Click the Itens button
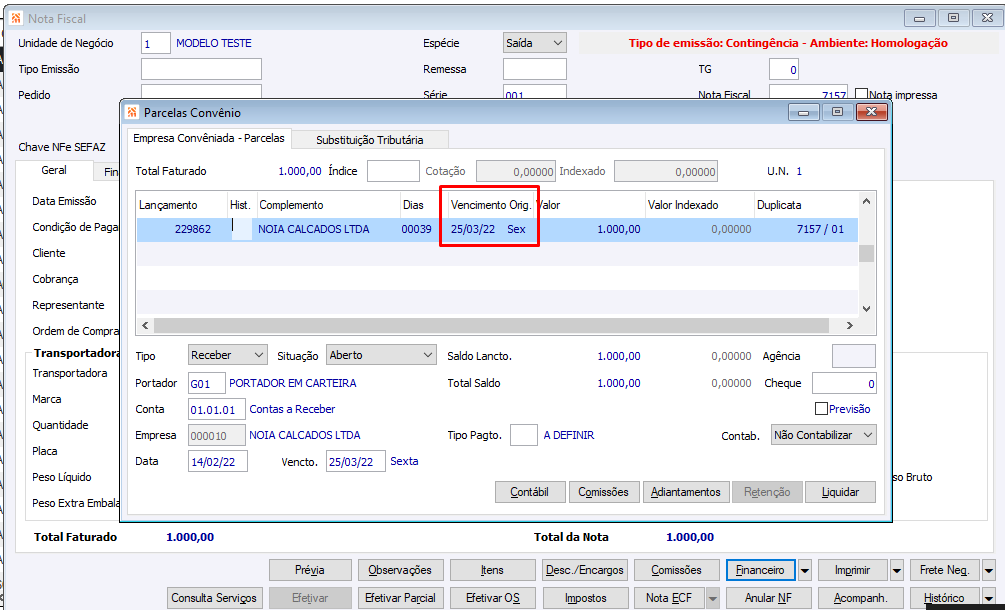The image size is (1005, 610). coord(492,570)
